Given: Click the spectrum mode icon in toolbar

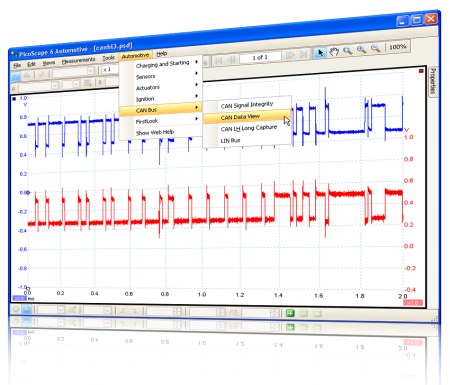Looking at the screenshot, I should click(x=27, y=76).
